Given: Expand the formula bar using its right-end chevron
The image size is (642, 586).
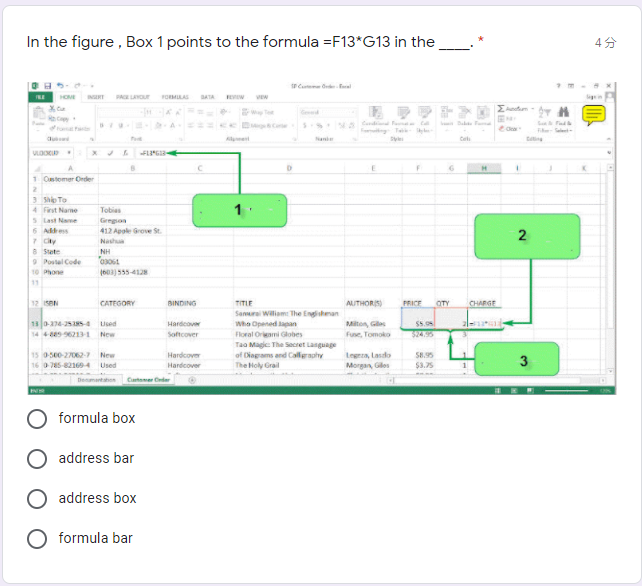Looking at the screenshot, I should 609,153.
